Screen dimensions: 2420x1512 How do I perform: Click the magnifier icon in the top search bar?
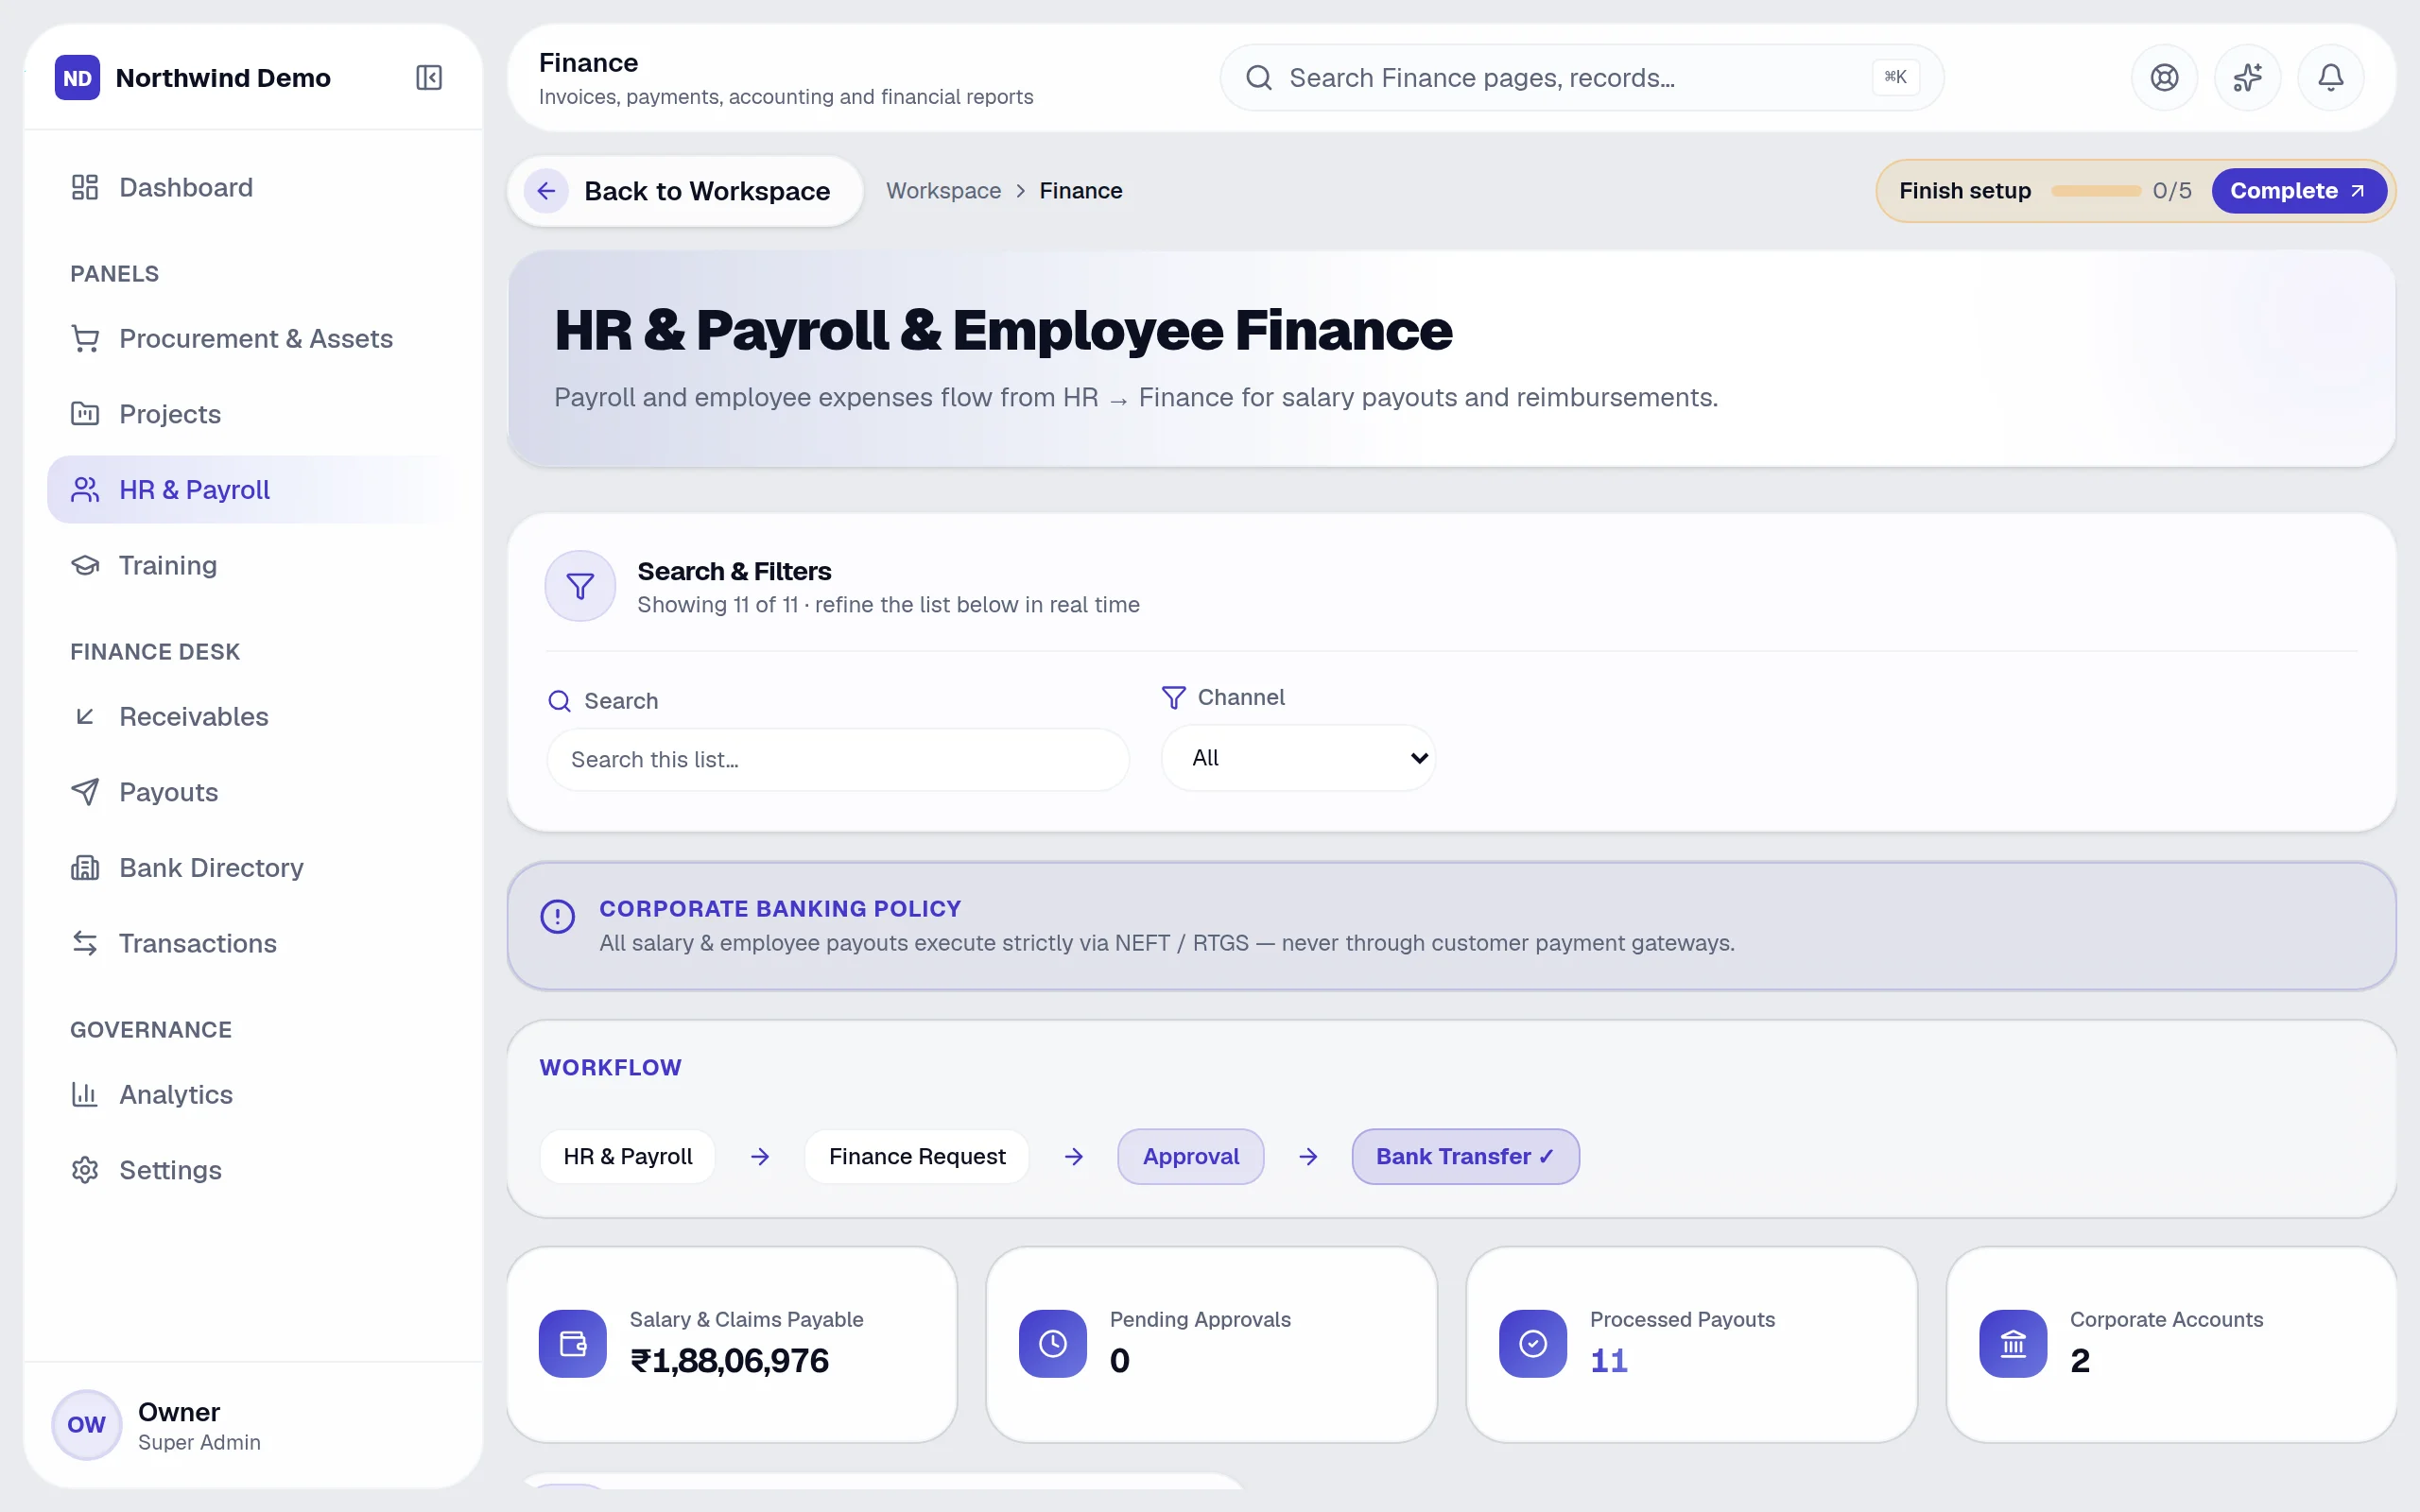[1259, 77]
